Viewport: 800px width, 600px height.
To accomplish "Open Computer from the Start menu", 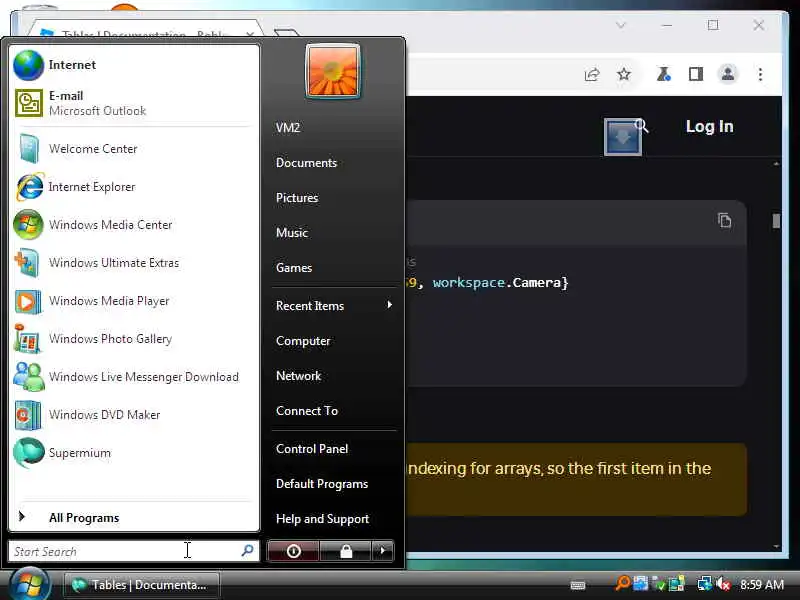I will tap(303, 341).
